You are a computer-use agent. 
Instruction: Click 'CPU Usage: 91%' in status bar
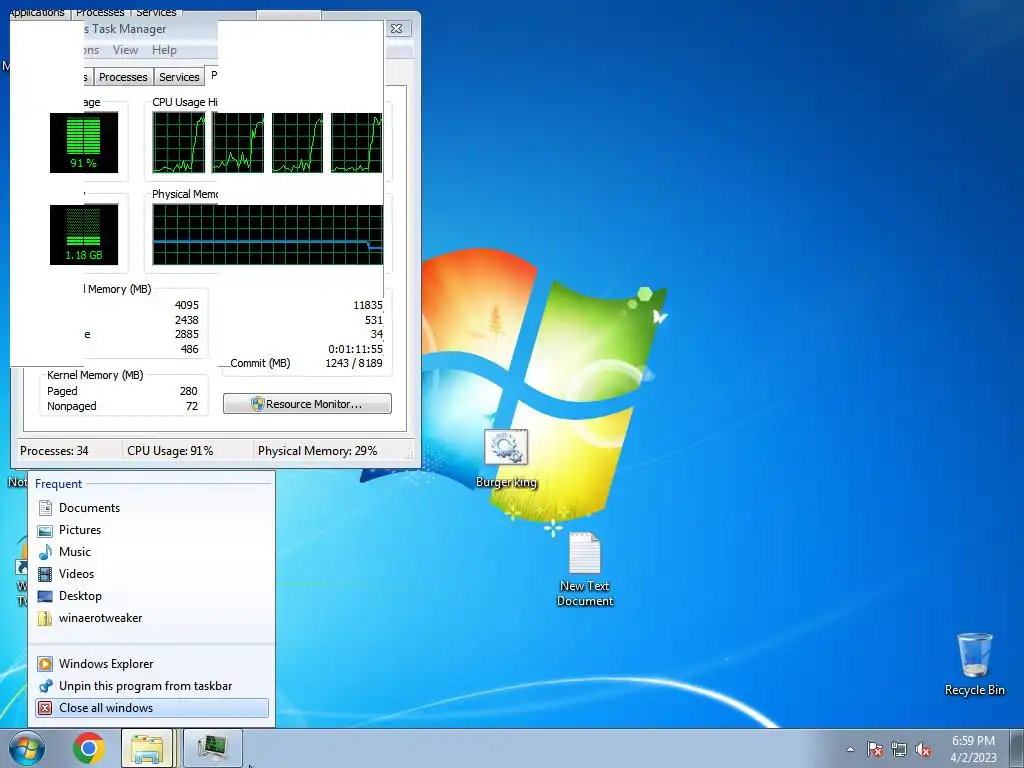pos(170,451)
